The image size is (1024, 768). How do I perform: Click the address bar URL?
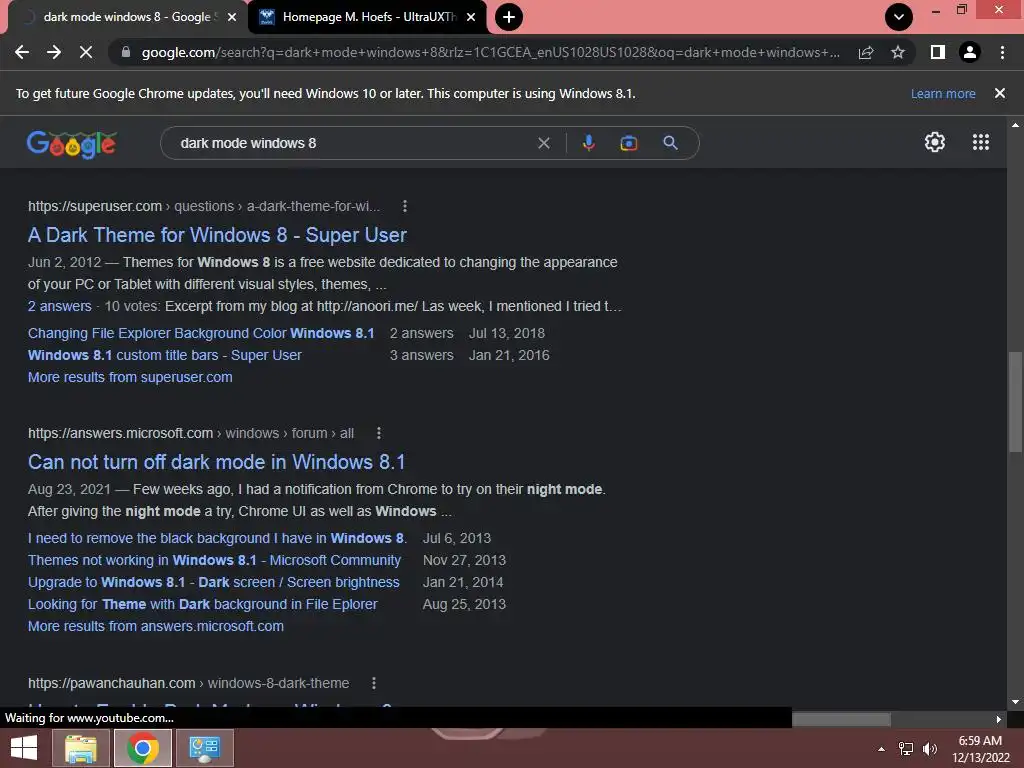click(x=491, y=52)
